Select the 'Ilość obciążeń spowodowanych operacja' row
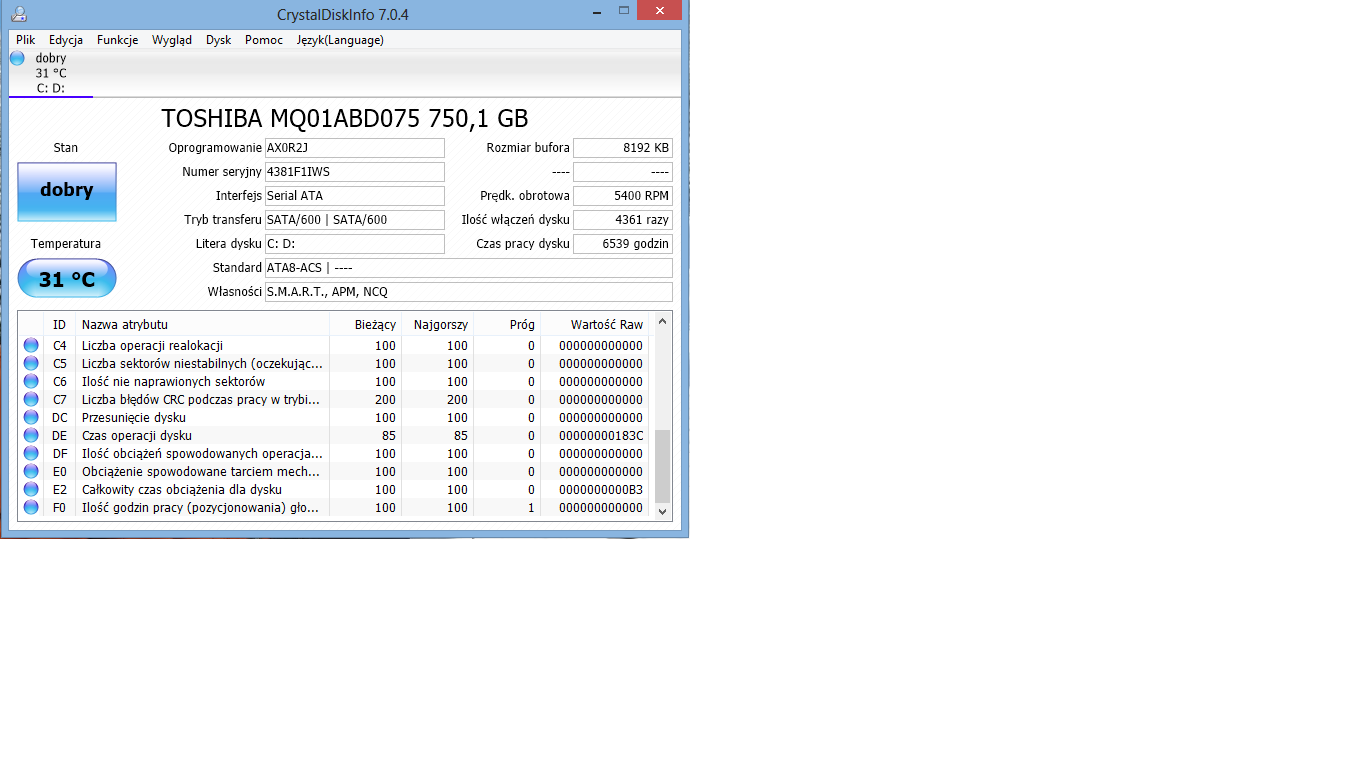The height and width of the screenshot is (768, 1366). click(x=334, y=453)
